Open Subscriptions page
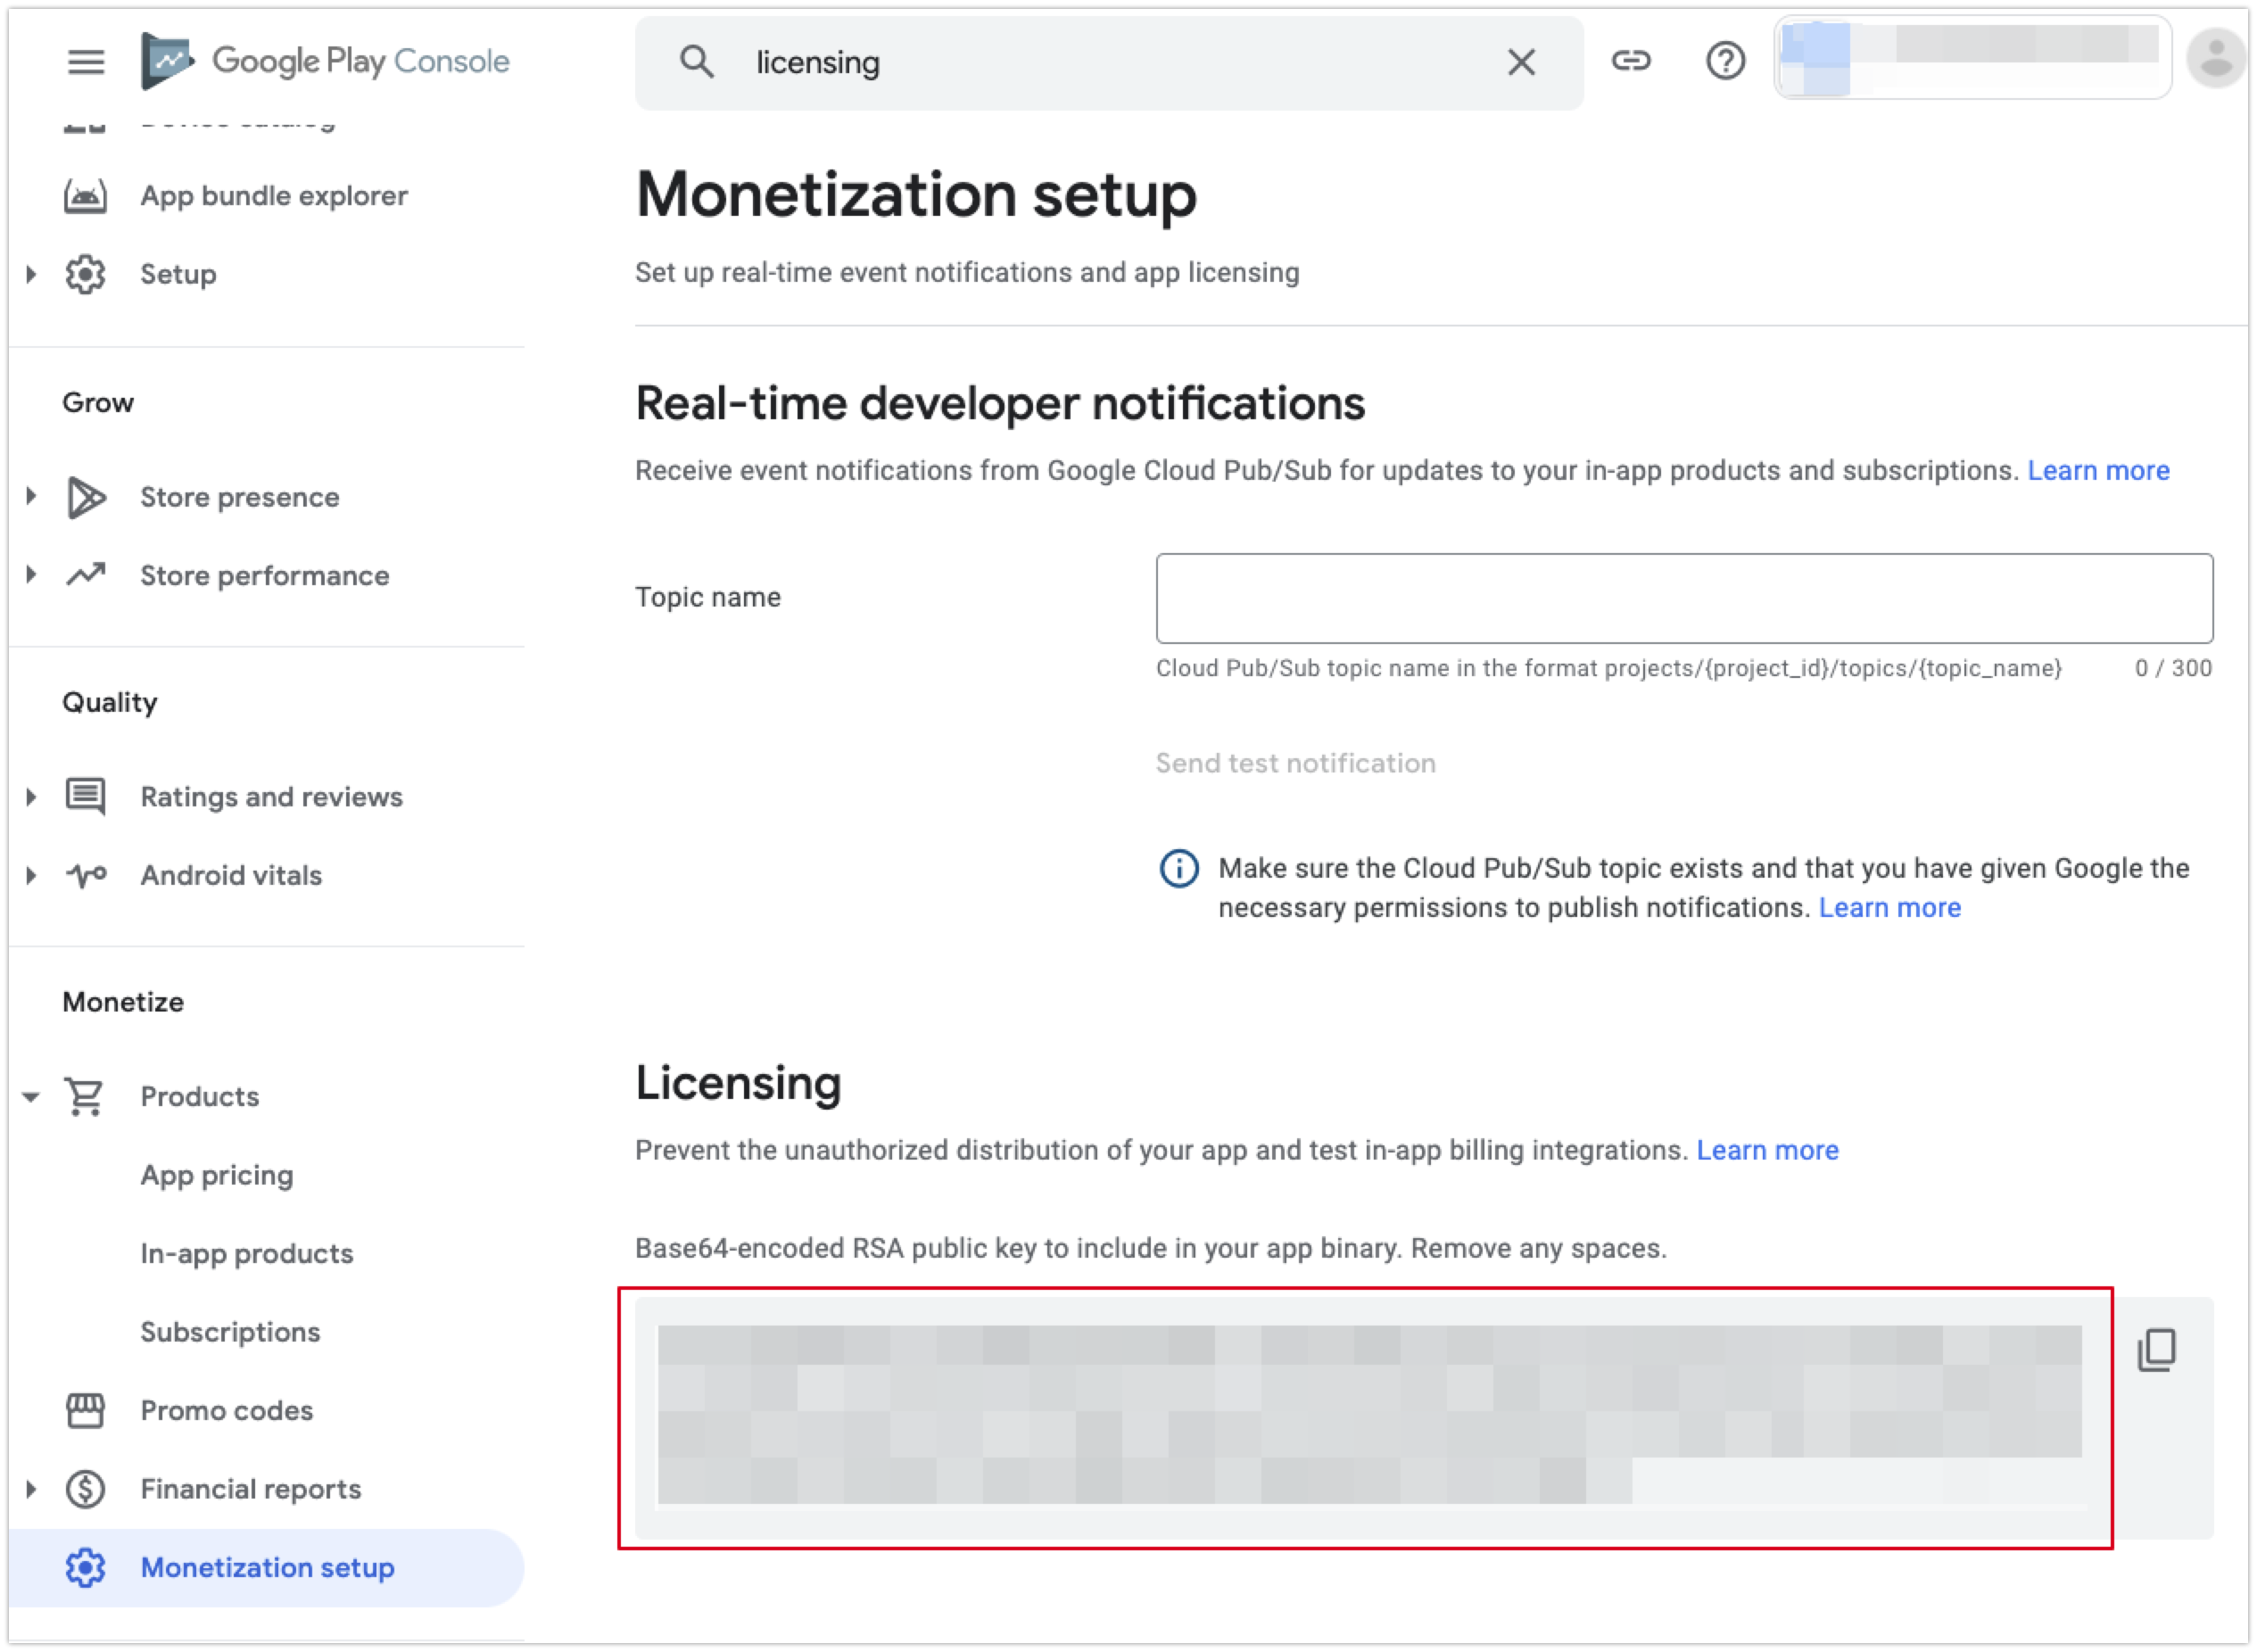This screenshot has width=2257, height=1652. [230, 1332]
